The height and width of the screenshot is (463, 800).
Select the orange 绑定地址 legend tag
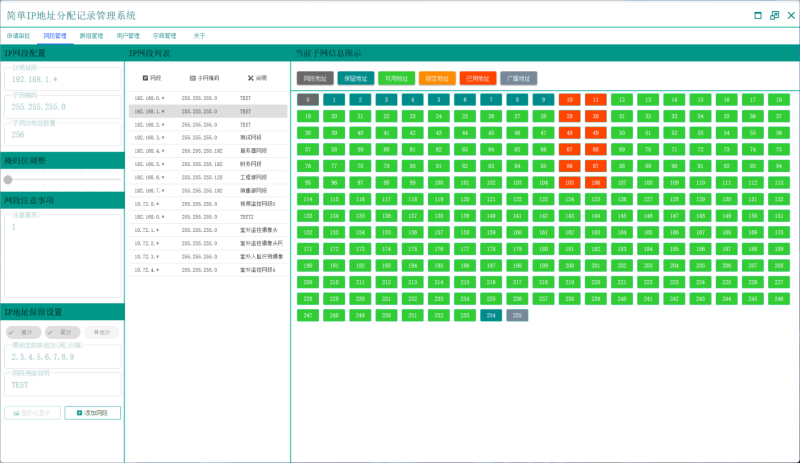click(x=437, y=77)
